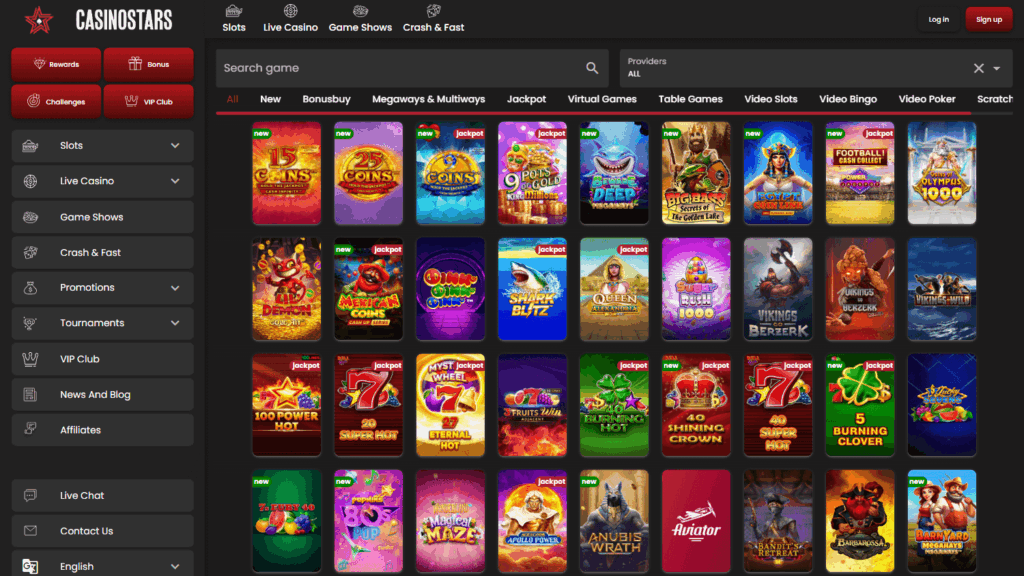Open the 100 Power Hot game
This screenshot has width=1024, height=576.
coord(287,405)
